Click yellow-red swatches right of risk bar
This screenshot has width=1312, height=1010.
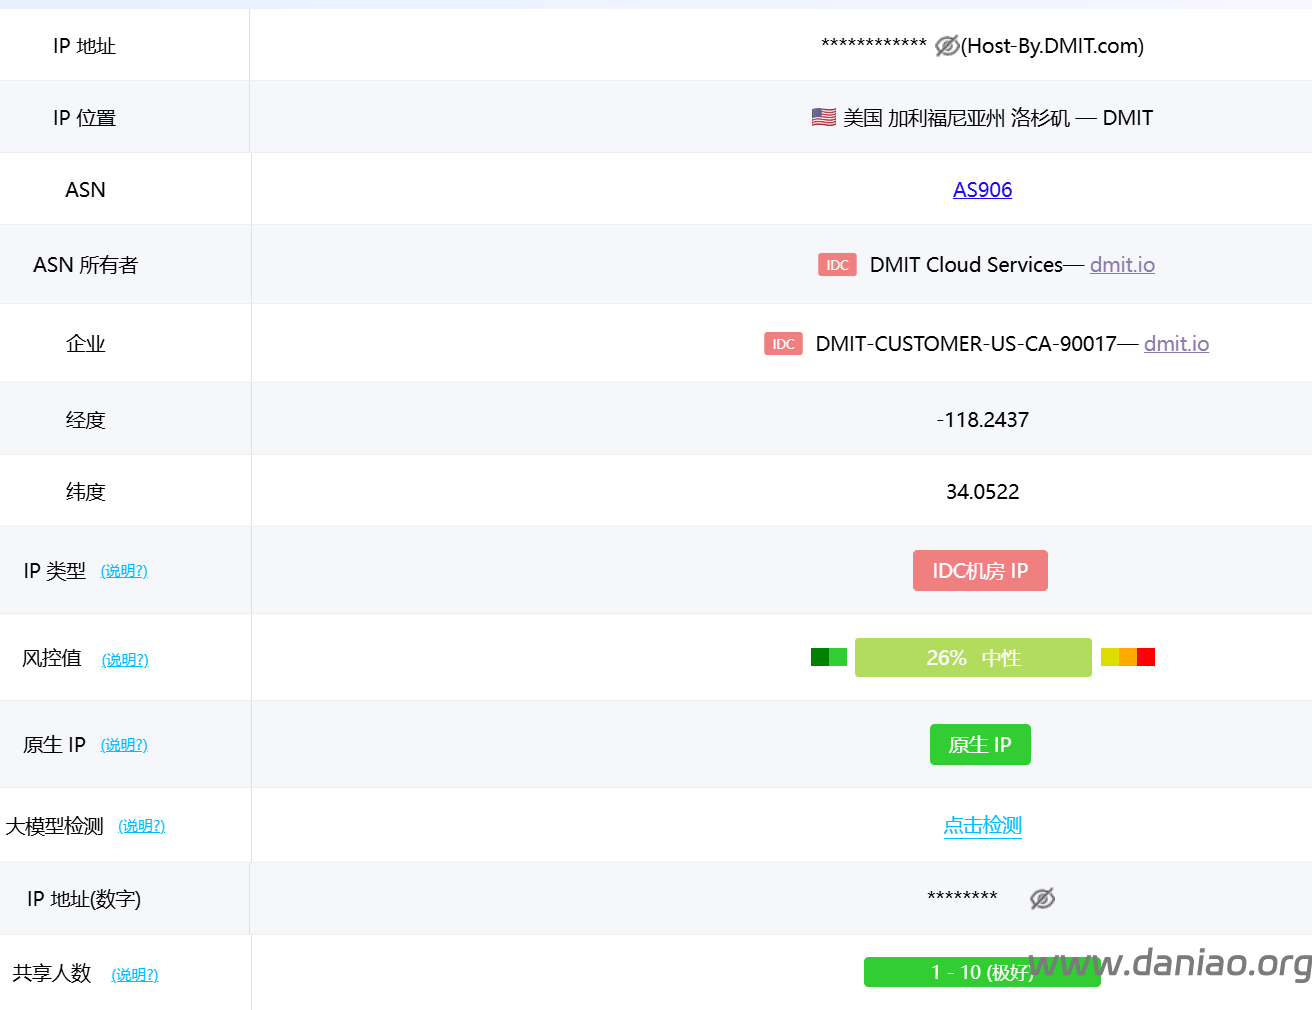[1128, 657]
